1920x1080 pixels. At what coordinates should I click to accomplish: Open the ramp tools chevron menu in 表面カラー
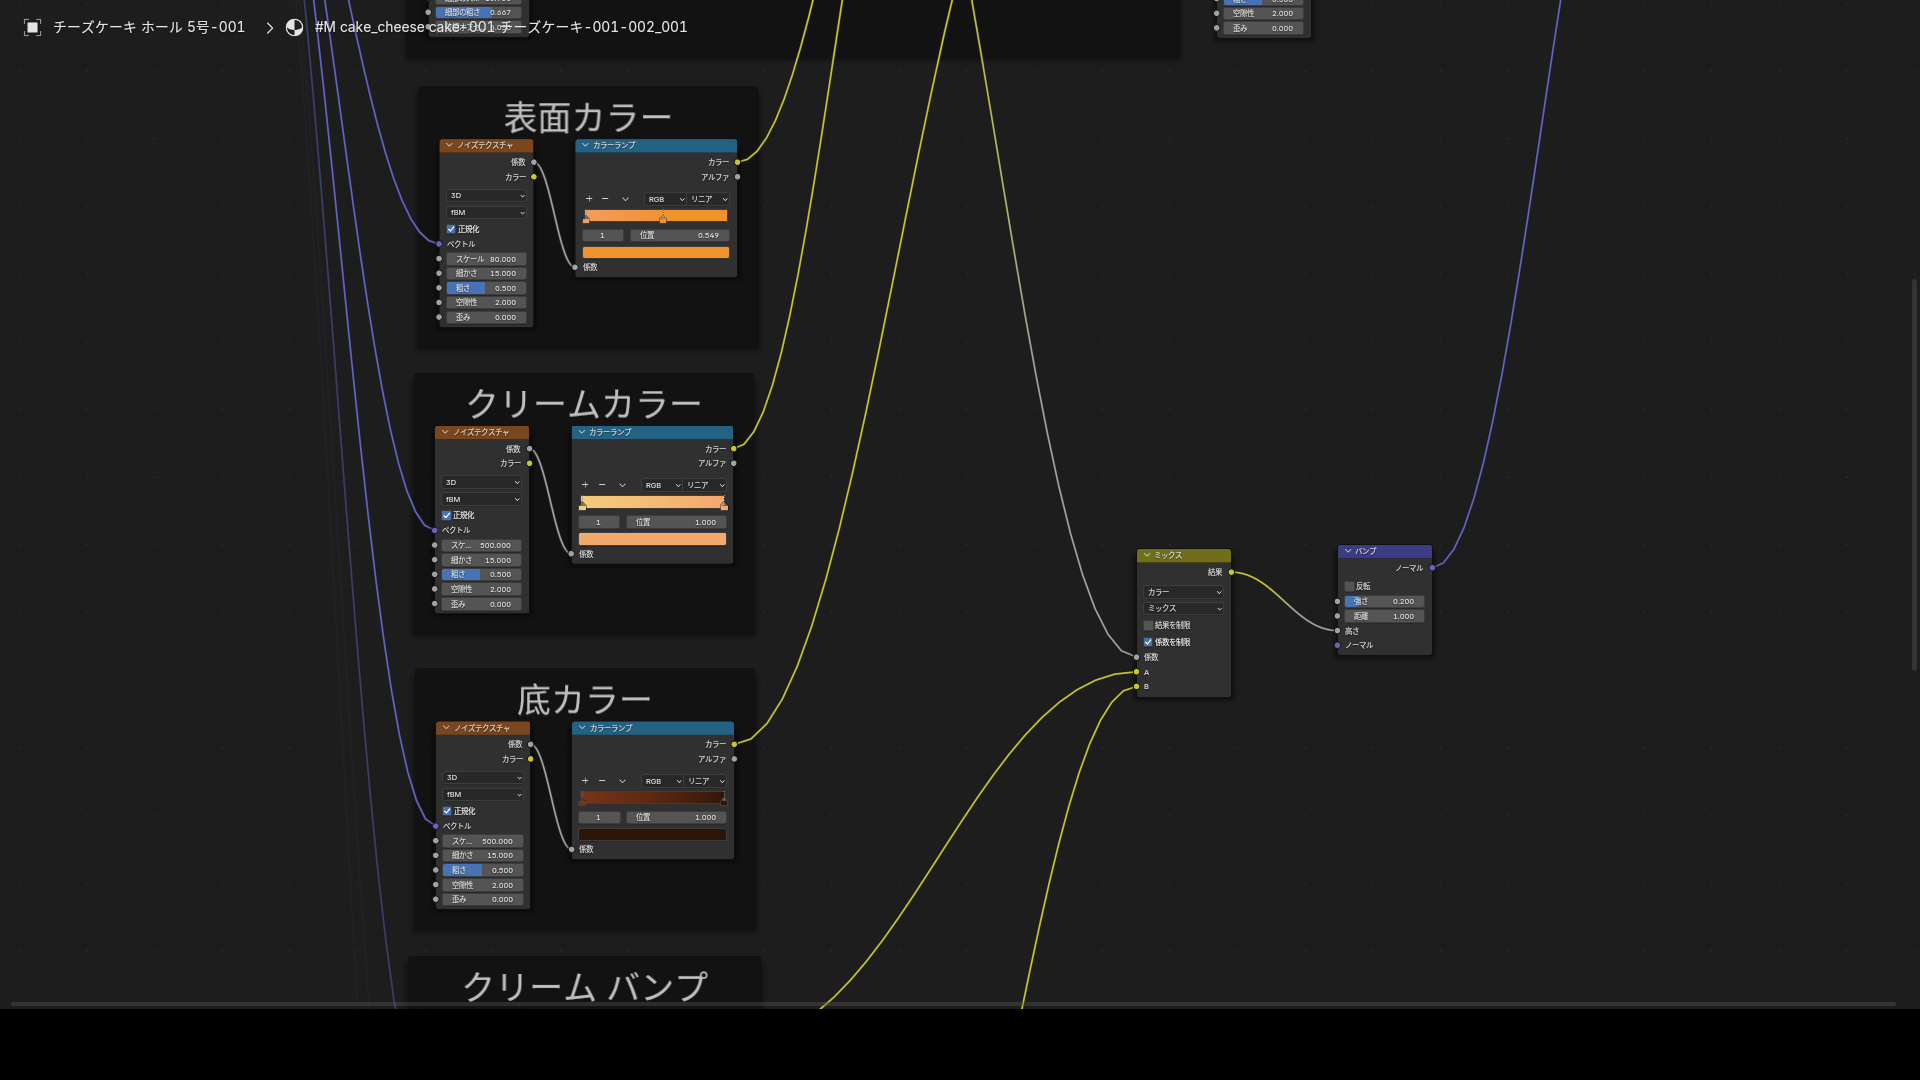[626, 199]
